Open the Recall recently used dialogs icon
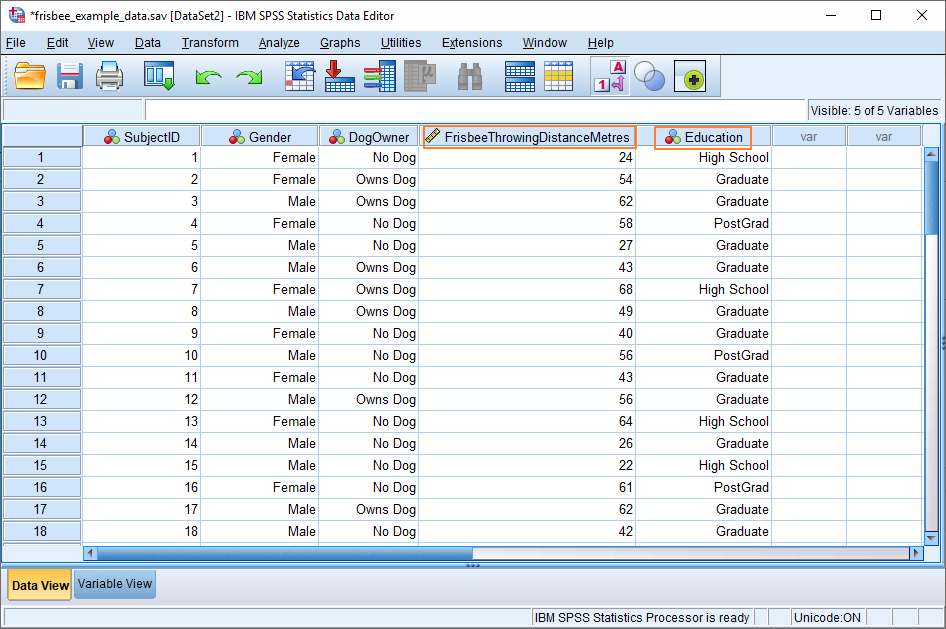946x629 pixels. 159,77
